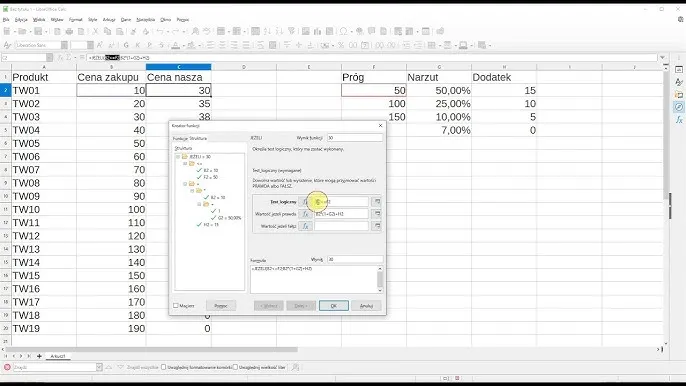The image size is (686, 386).
Task: Shrink dialog using Test logiczny range selector
Action: pos(376,202)
